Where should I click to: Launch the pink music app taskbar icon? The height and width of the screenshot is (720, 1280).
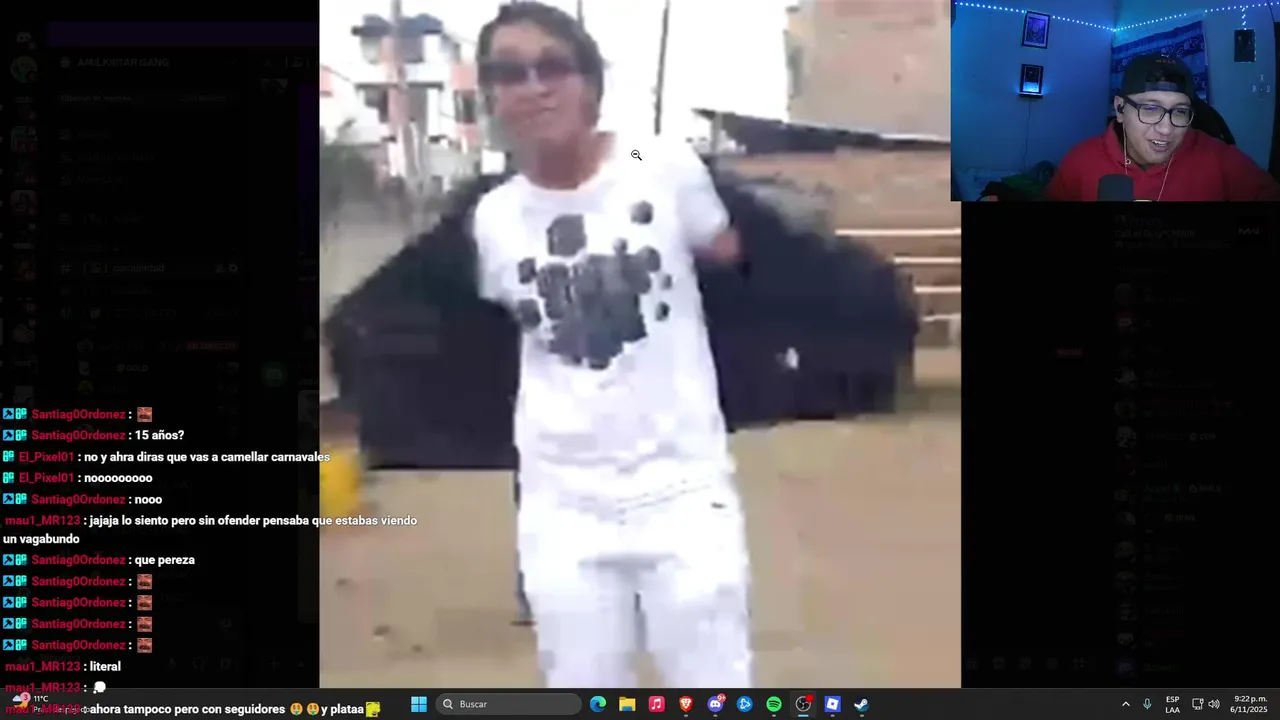tap(656, 704)
